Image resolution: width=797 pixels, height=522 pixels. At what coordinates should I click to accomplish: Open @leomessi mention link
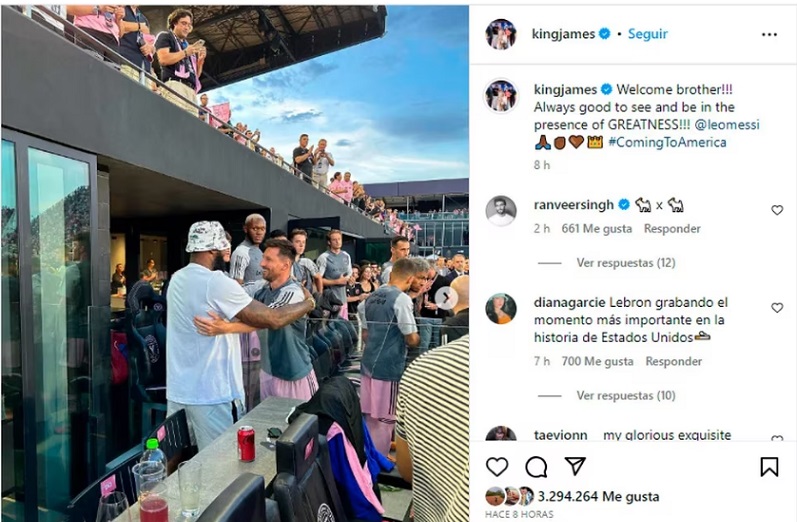727,125
